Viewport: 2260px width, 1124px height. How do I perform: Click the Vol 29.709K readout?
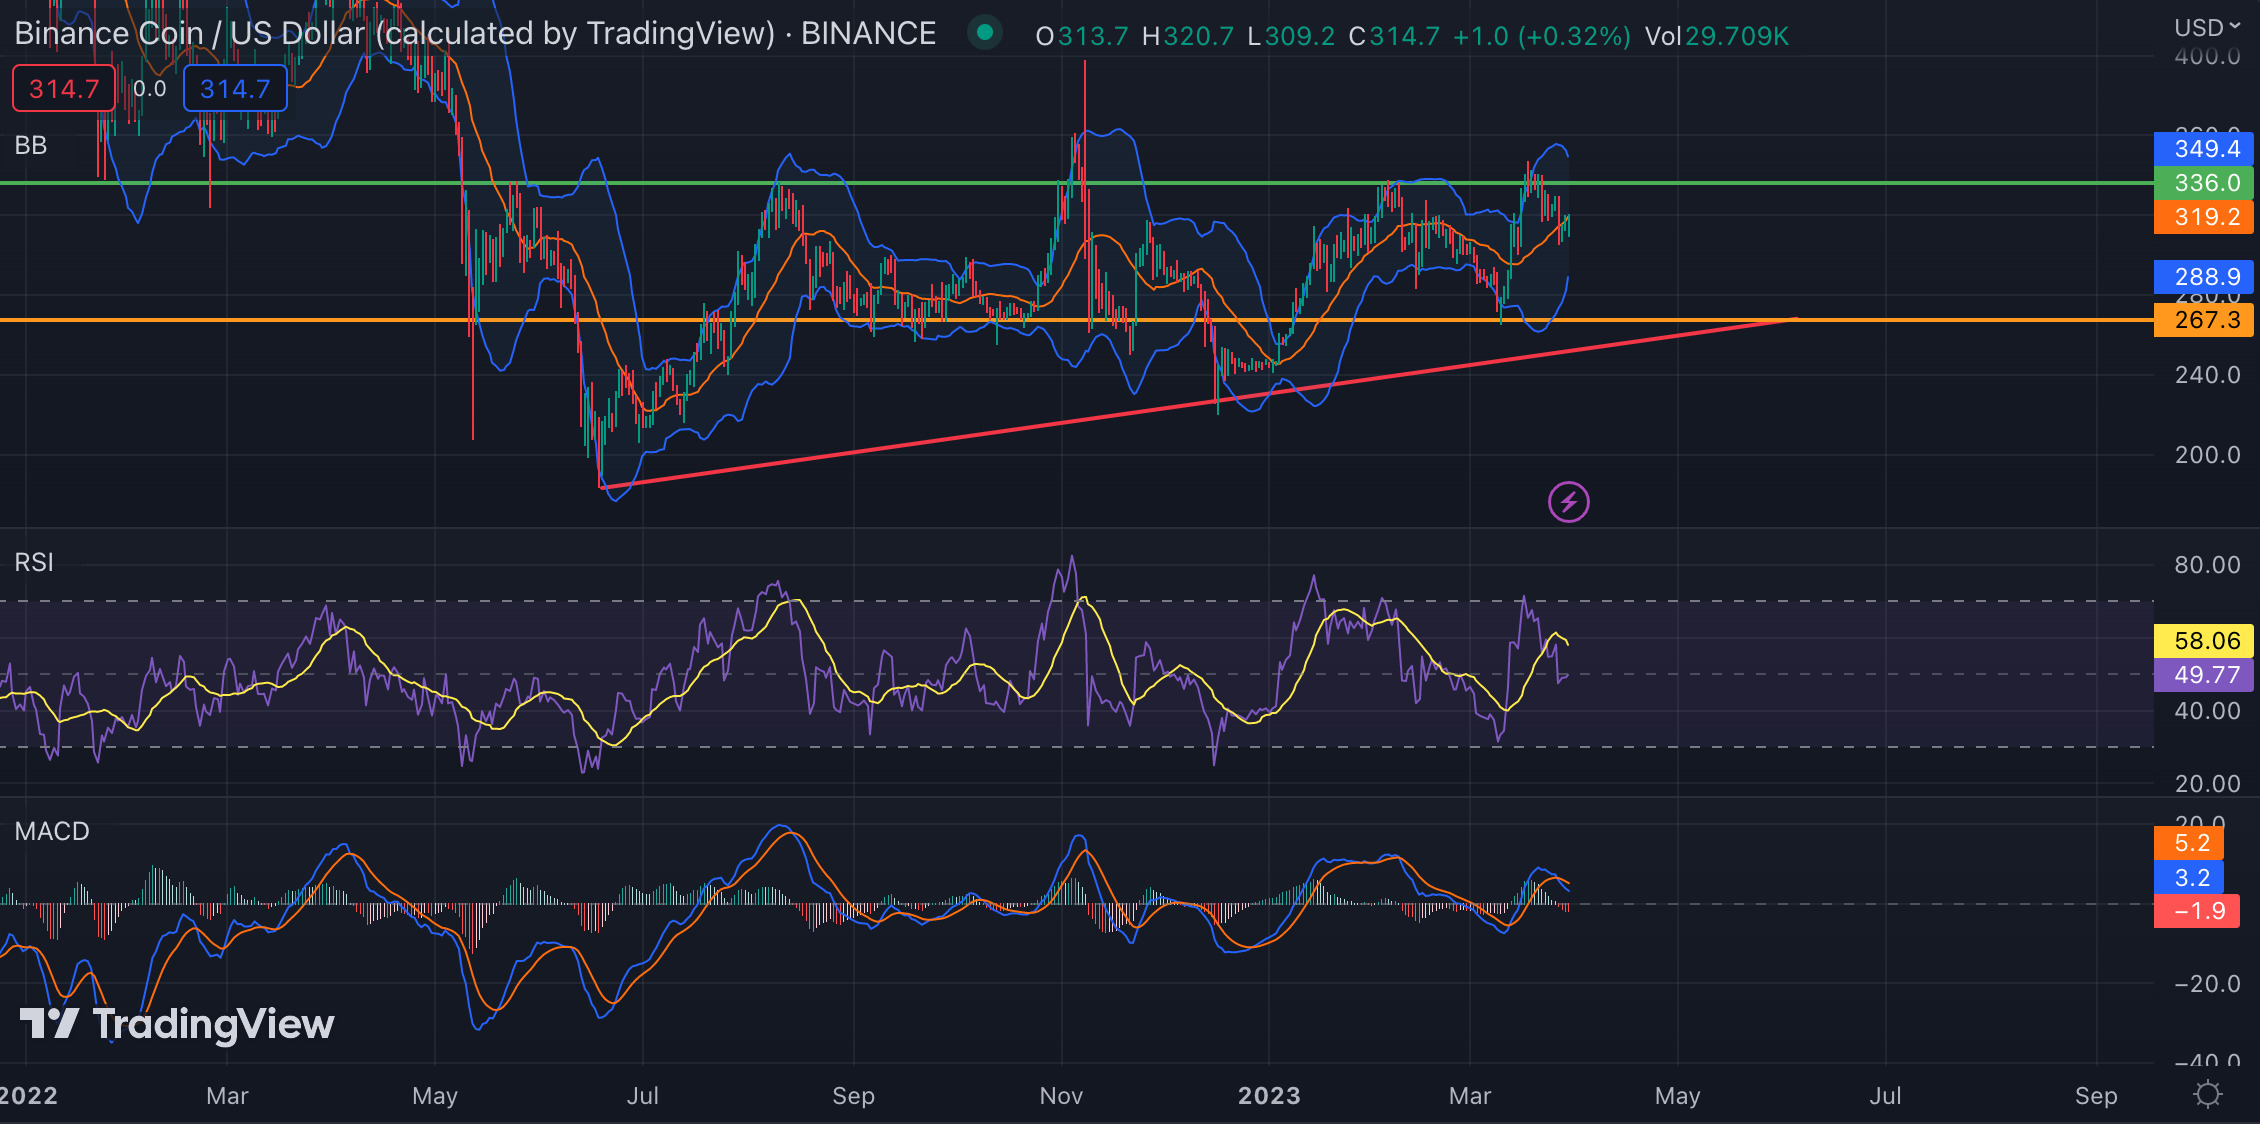coord(1717,36)
